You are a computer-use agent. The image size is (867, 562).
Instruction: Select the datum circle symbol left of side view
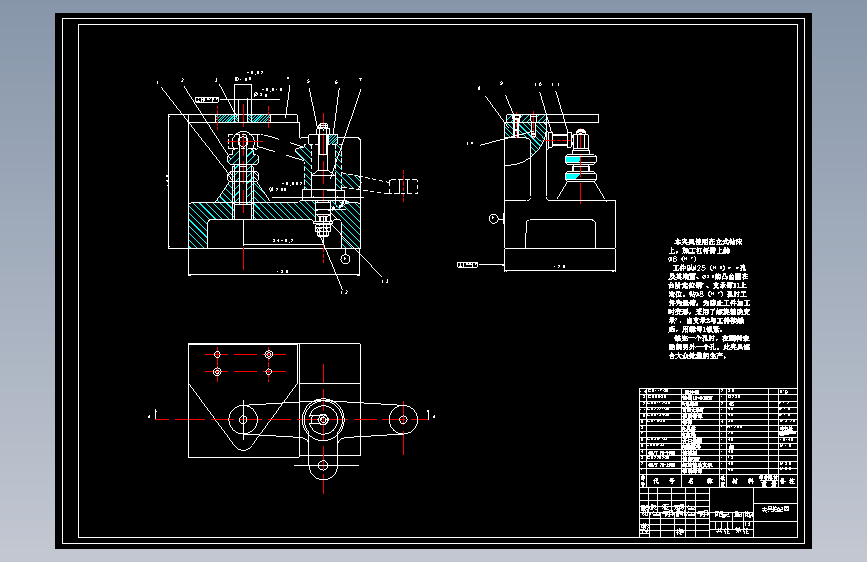pos(493,218)
